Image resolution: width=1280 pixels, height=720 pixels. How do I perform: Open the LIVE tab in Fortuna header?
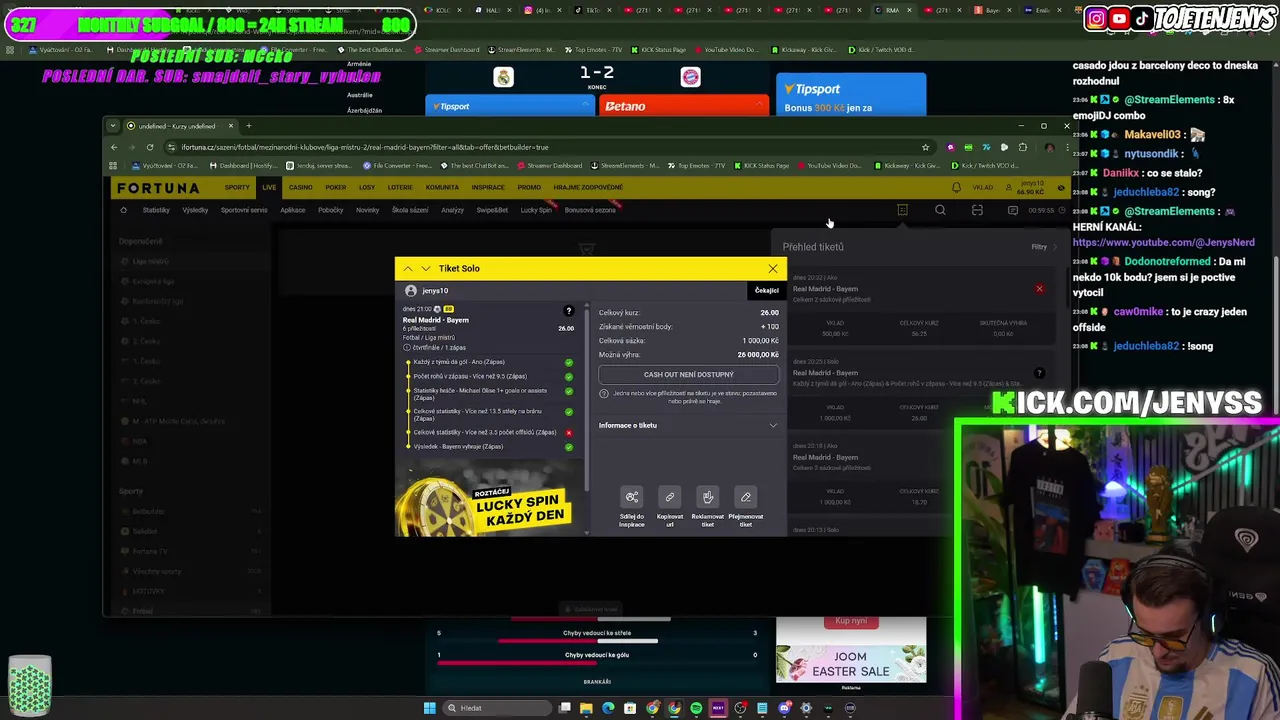click(x=269, y=187)
